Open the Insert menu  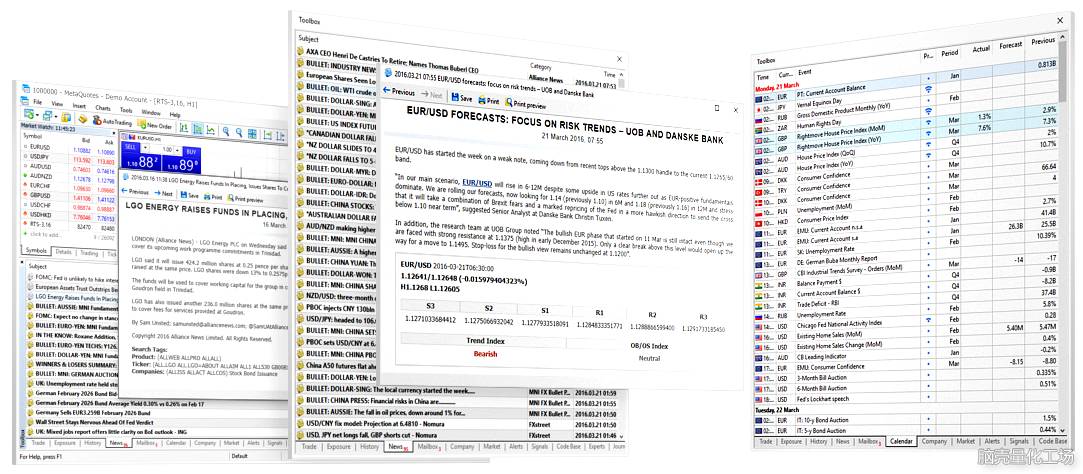(79, 106)
